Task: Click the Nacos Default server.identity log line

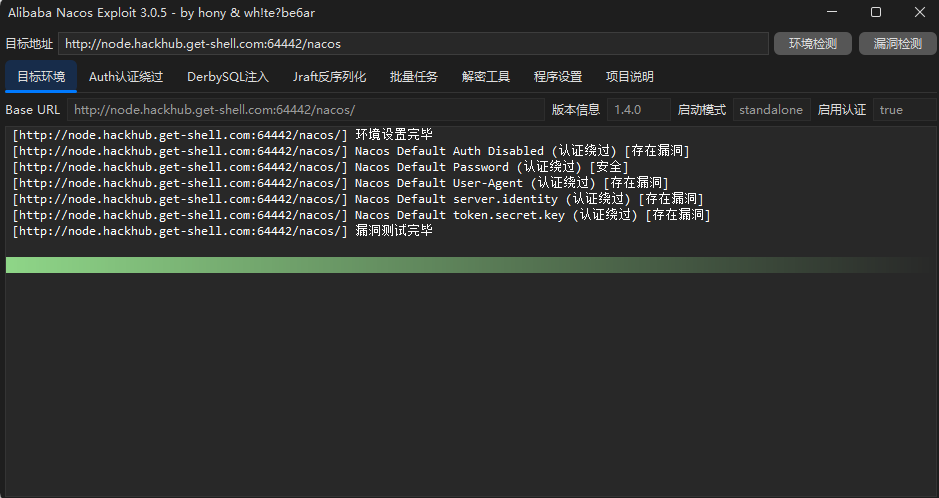Action: (x=358, y=199)
